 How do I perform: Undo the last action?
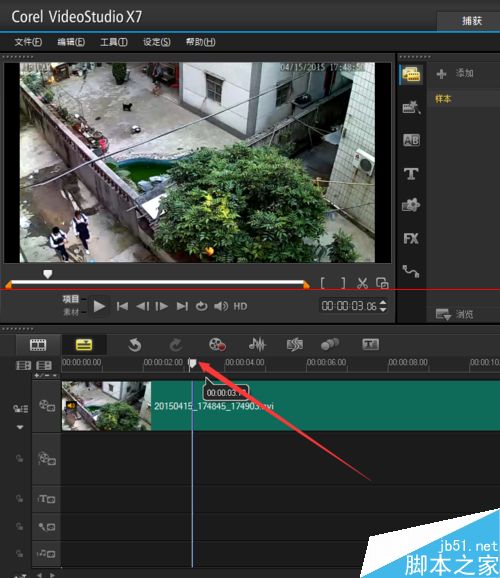click(135, 345)
